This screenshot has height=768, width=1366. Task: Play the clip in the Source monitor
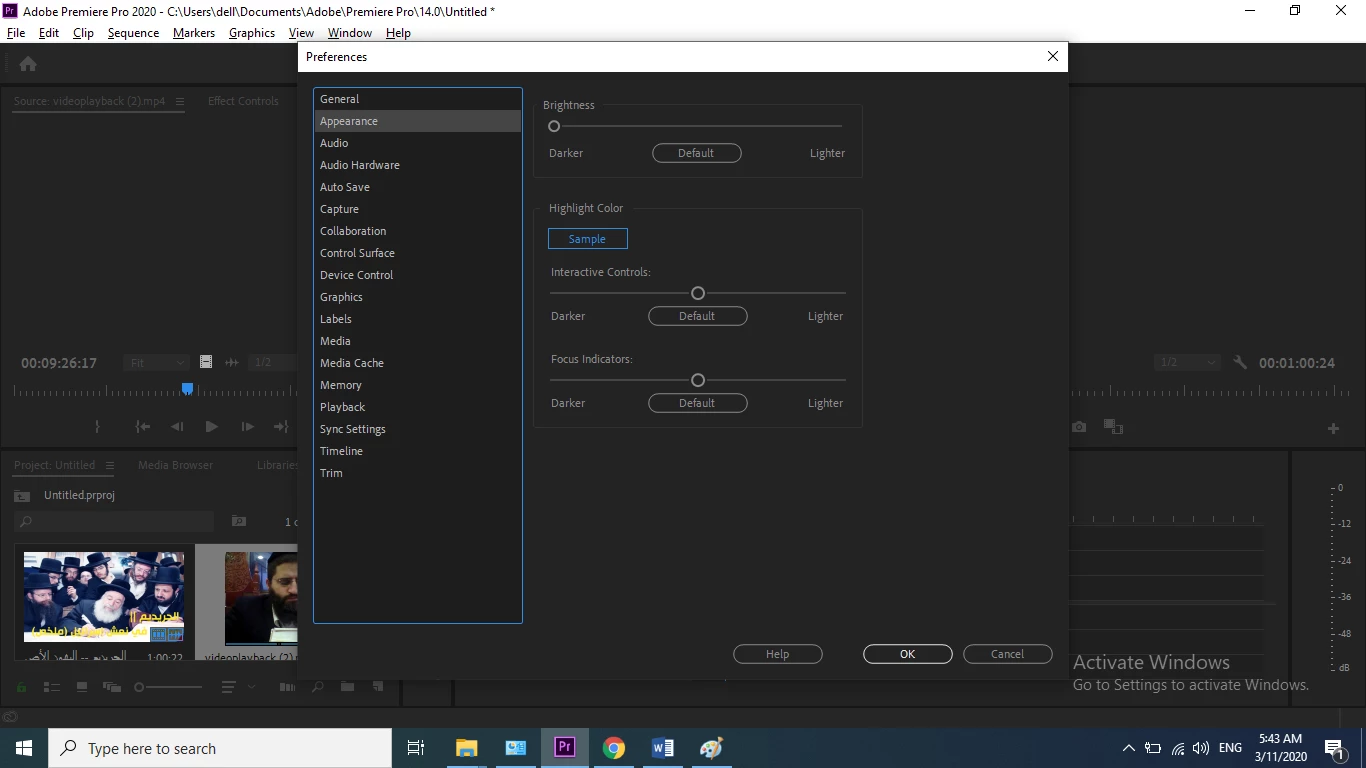pyautogui.click(x=211, y=427)
